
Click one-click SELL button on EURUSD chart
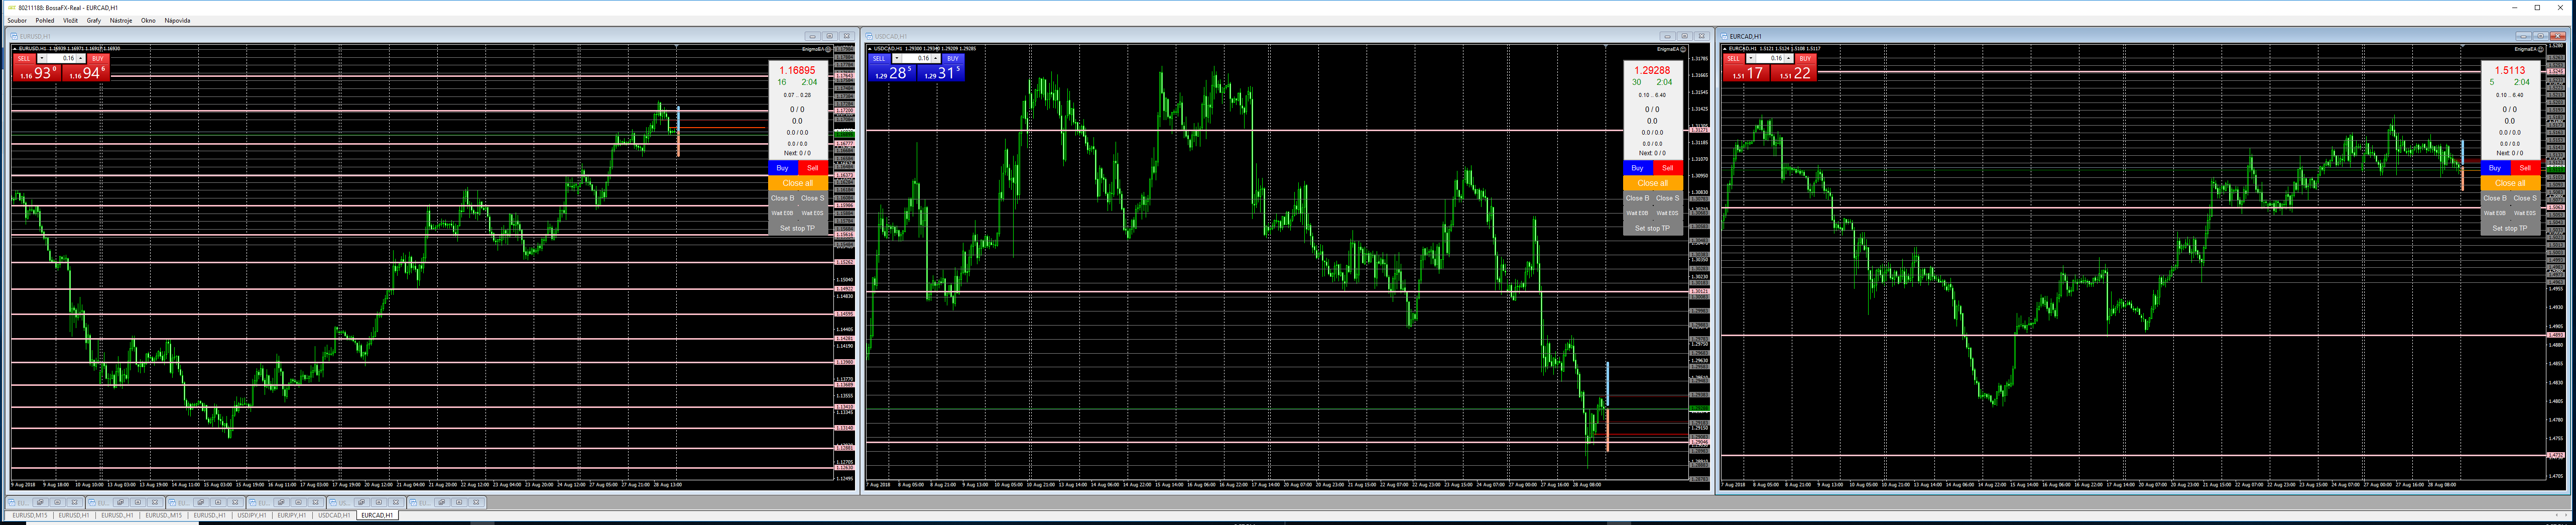pyautogui.click(x=25, y=59)
